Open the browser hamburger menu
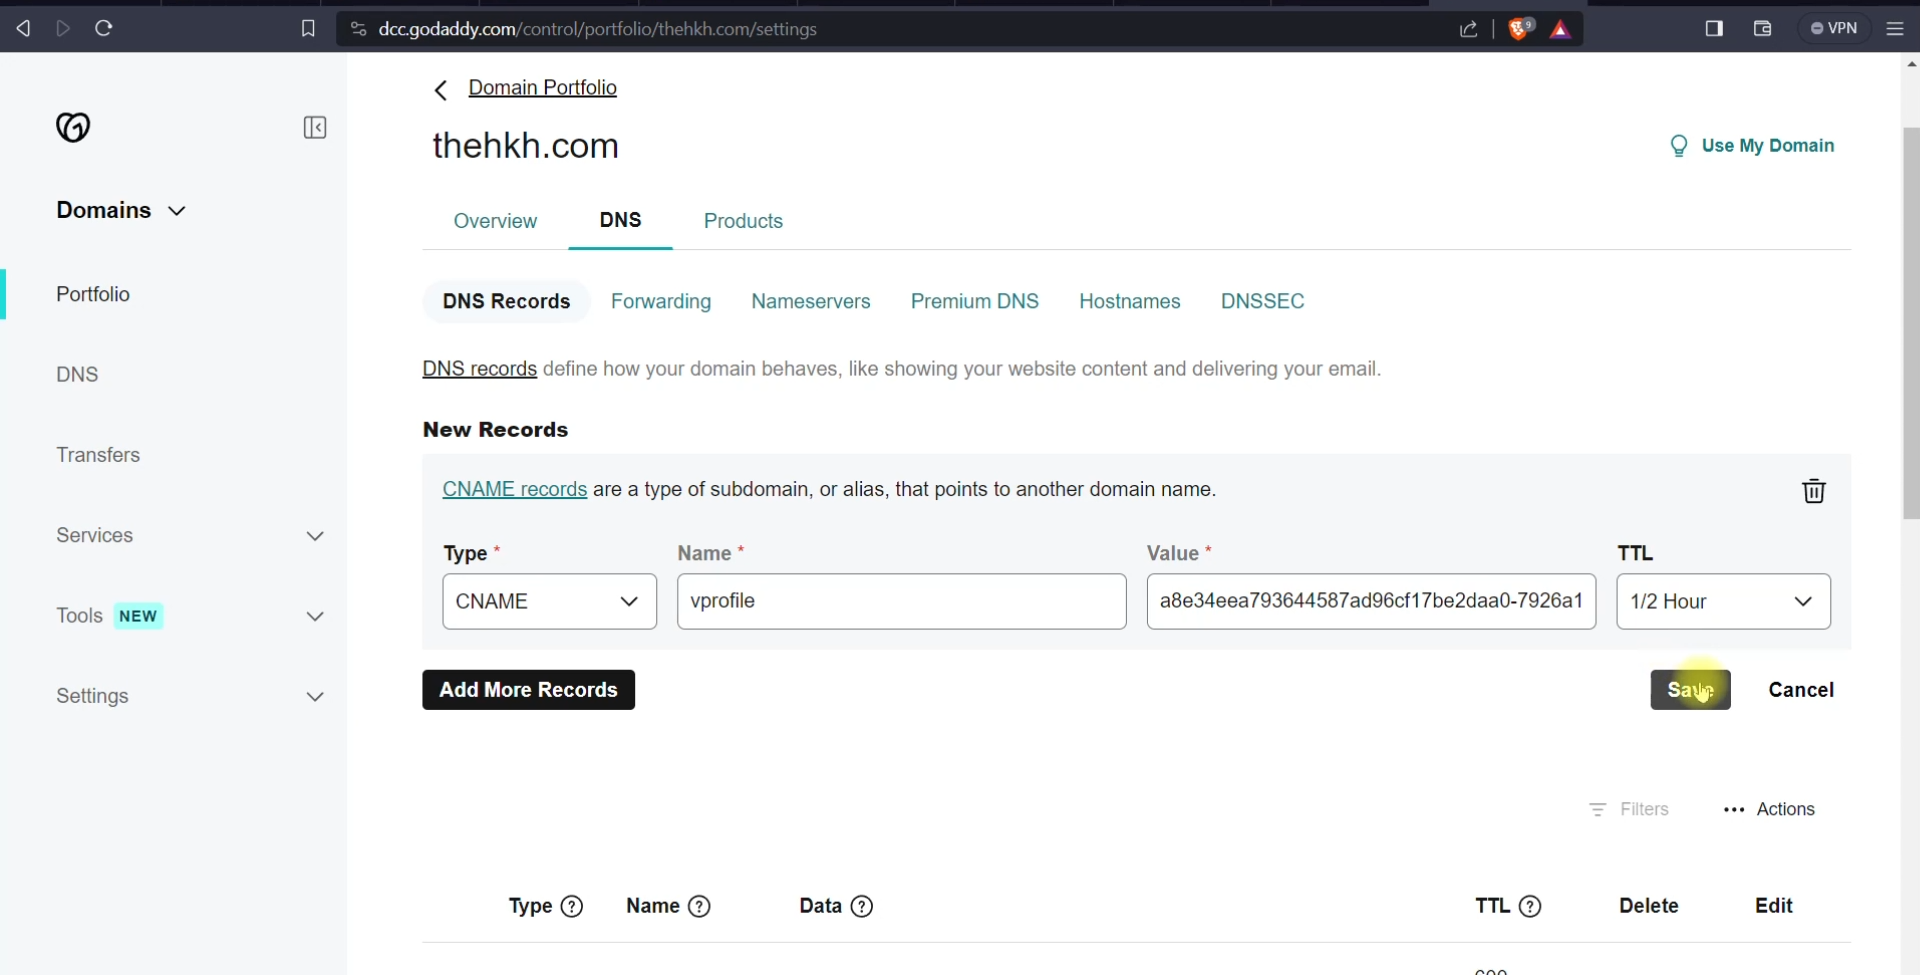 click(1894, 28)
